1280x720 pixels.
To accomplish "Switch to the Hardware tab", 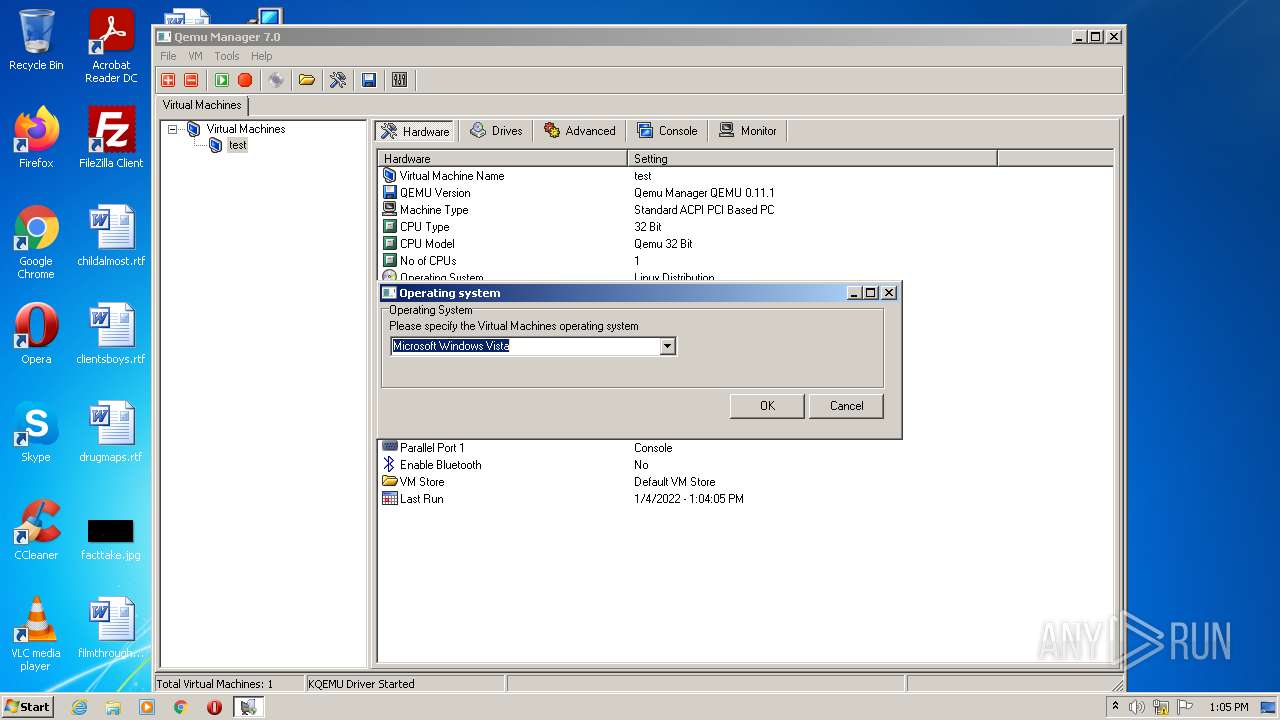I will coord(415,131).
